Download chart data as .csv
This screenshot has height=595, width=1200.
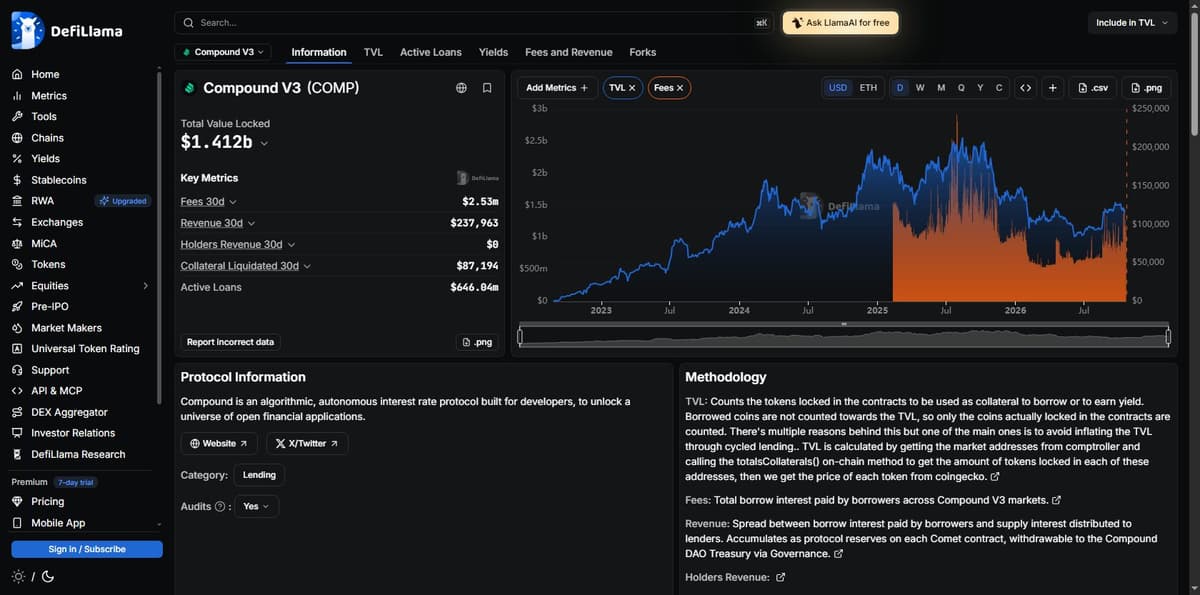pyautogui.click(x=1092, y=88)
